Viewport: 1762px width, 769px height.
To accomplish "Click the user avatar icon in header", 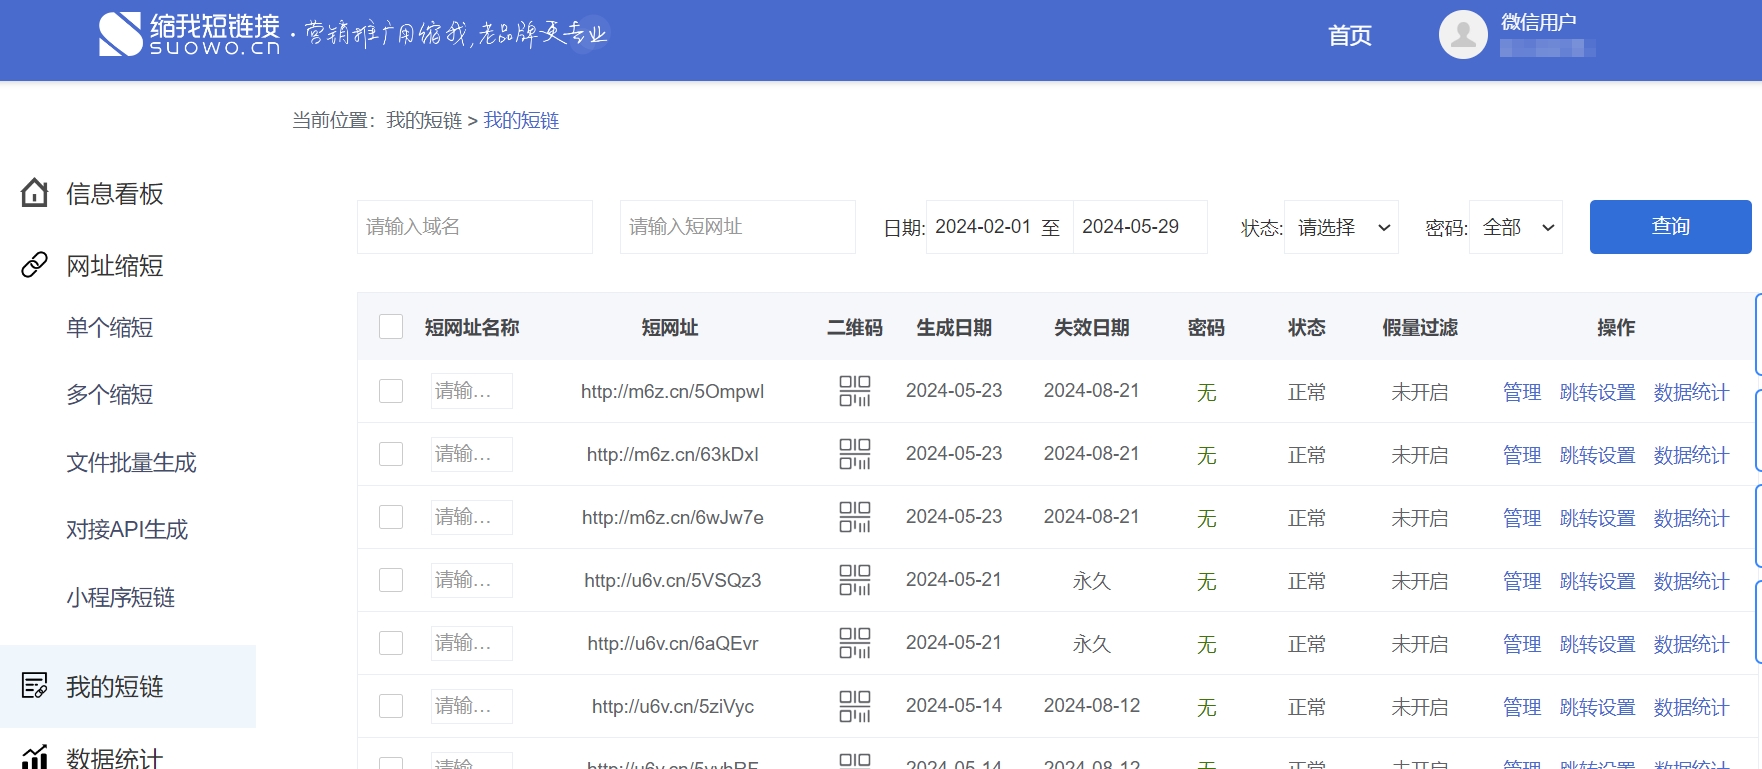I will pos(1463,35).
